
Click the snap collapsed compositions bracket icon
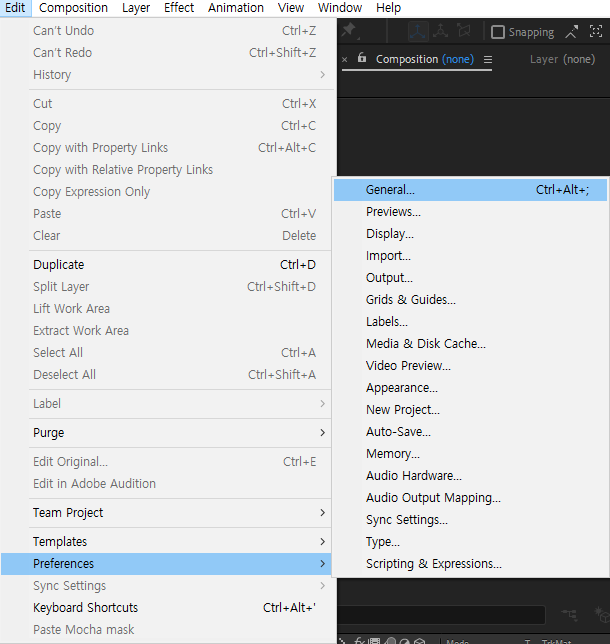tap(596, 31)
